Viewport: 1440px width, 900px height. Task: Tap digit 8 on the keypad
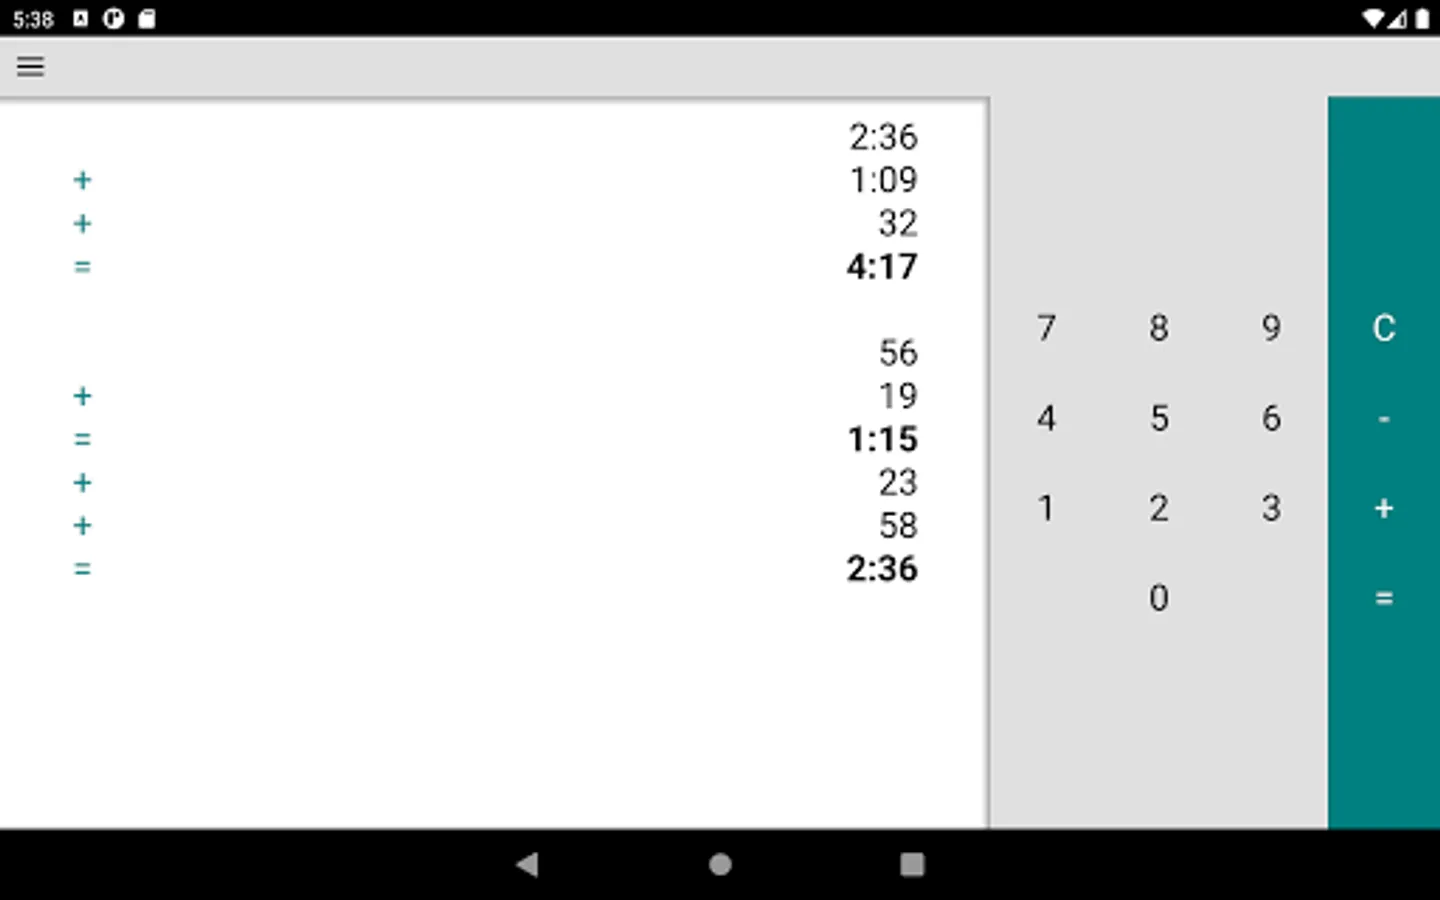tap(1159, 328)
